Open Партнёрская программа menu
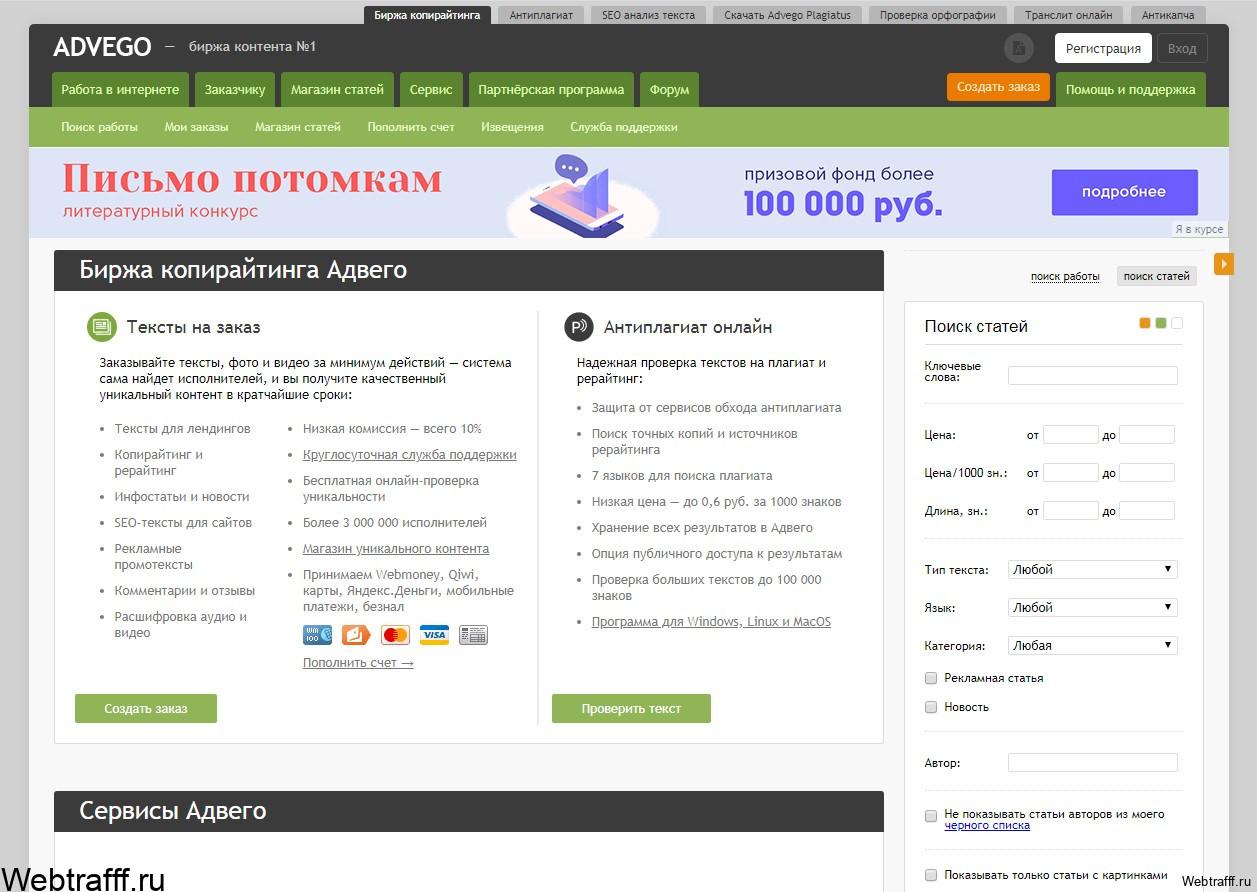 551,90
